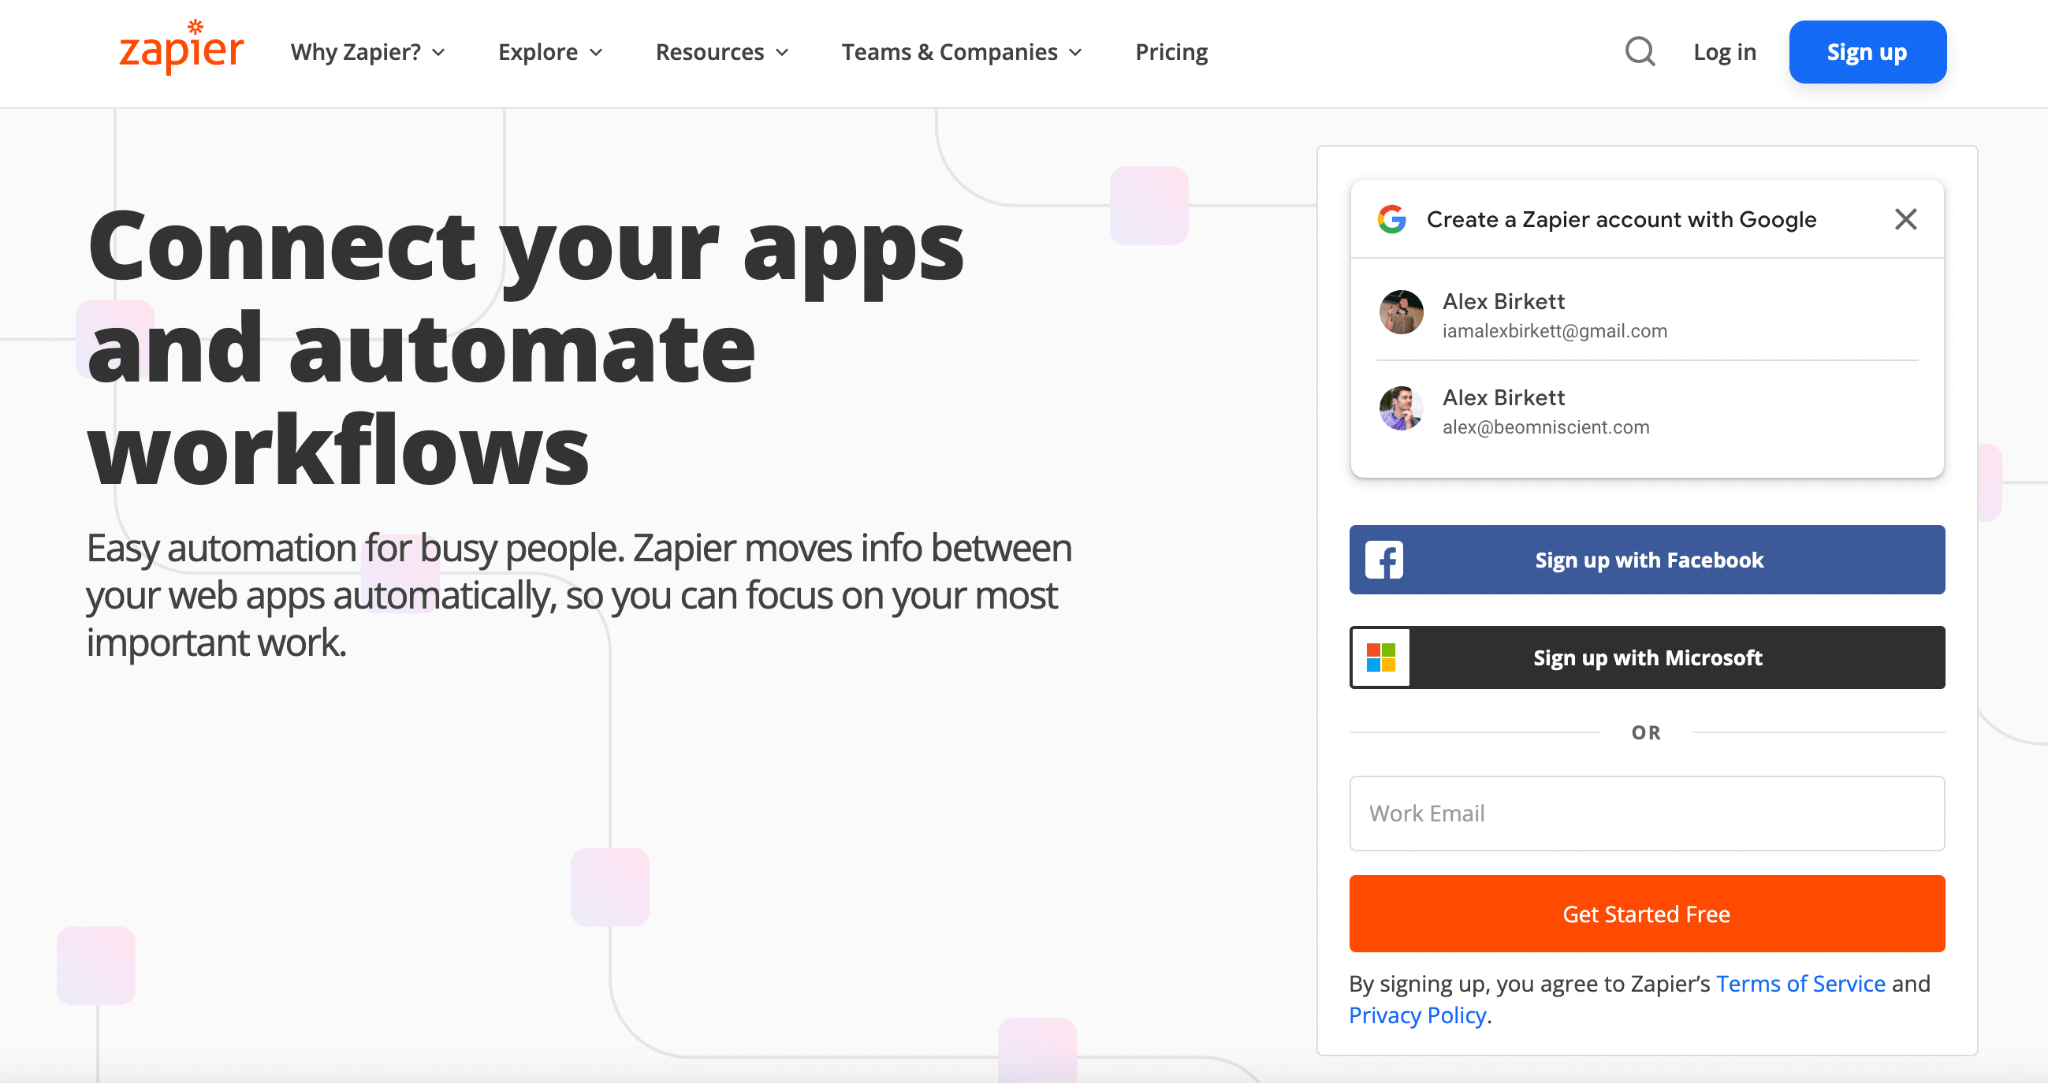
Task: Click the Facebook logo icon
Action: coord(1384,560)
